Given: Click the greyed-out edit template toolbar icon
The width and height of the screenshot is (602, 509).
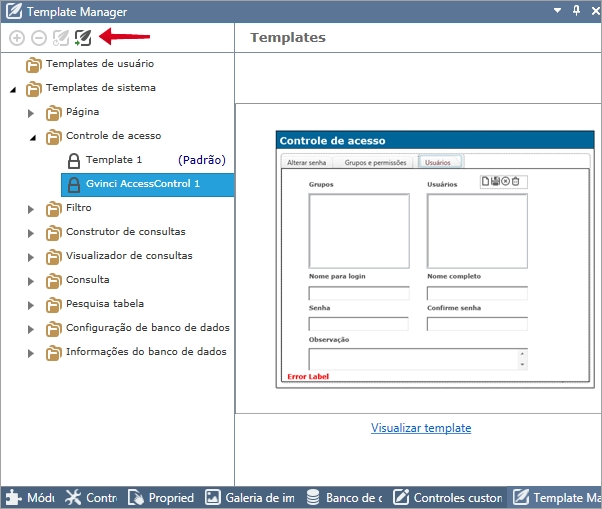Looking at the screenshot, I should point(61,38).
